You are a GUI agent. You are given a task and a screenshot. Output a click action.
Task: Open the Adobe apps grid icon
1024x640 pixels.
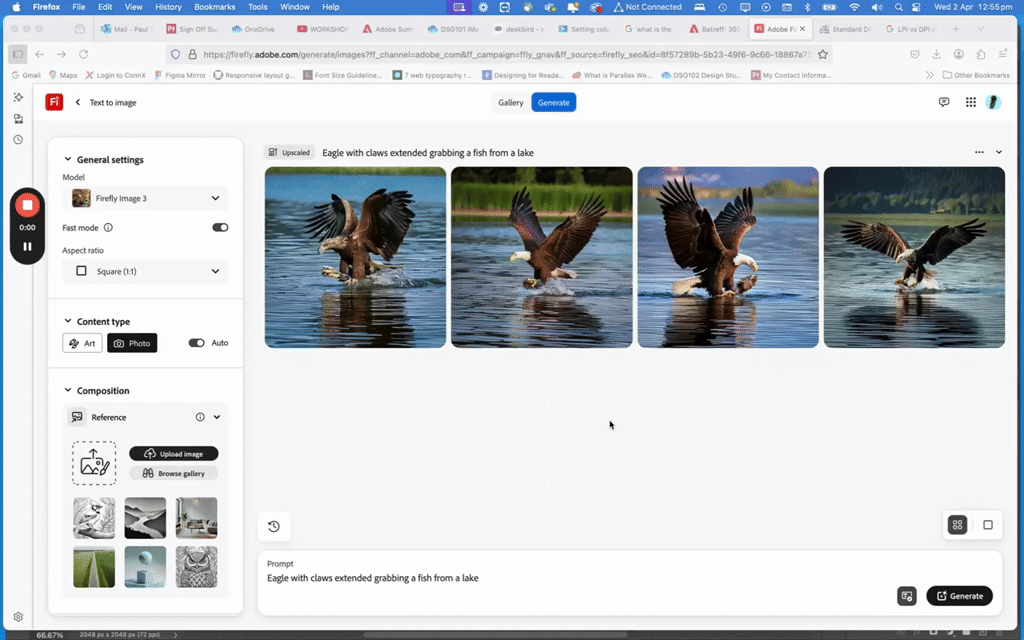970,102
